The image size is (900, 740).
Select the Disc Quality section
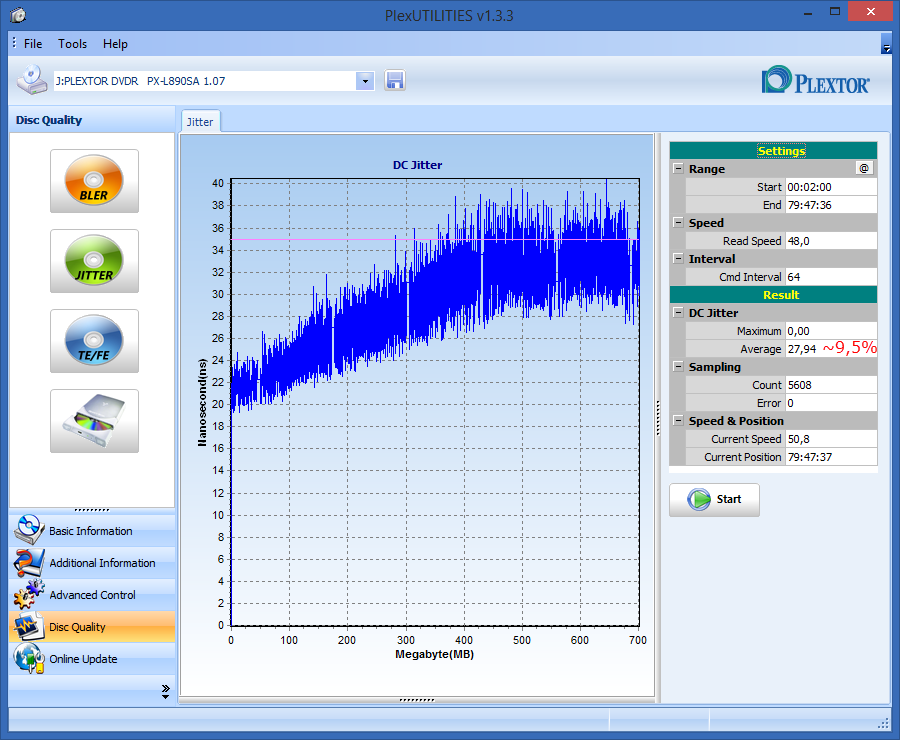click(x=92, y=626)
